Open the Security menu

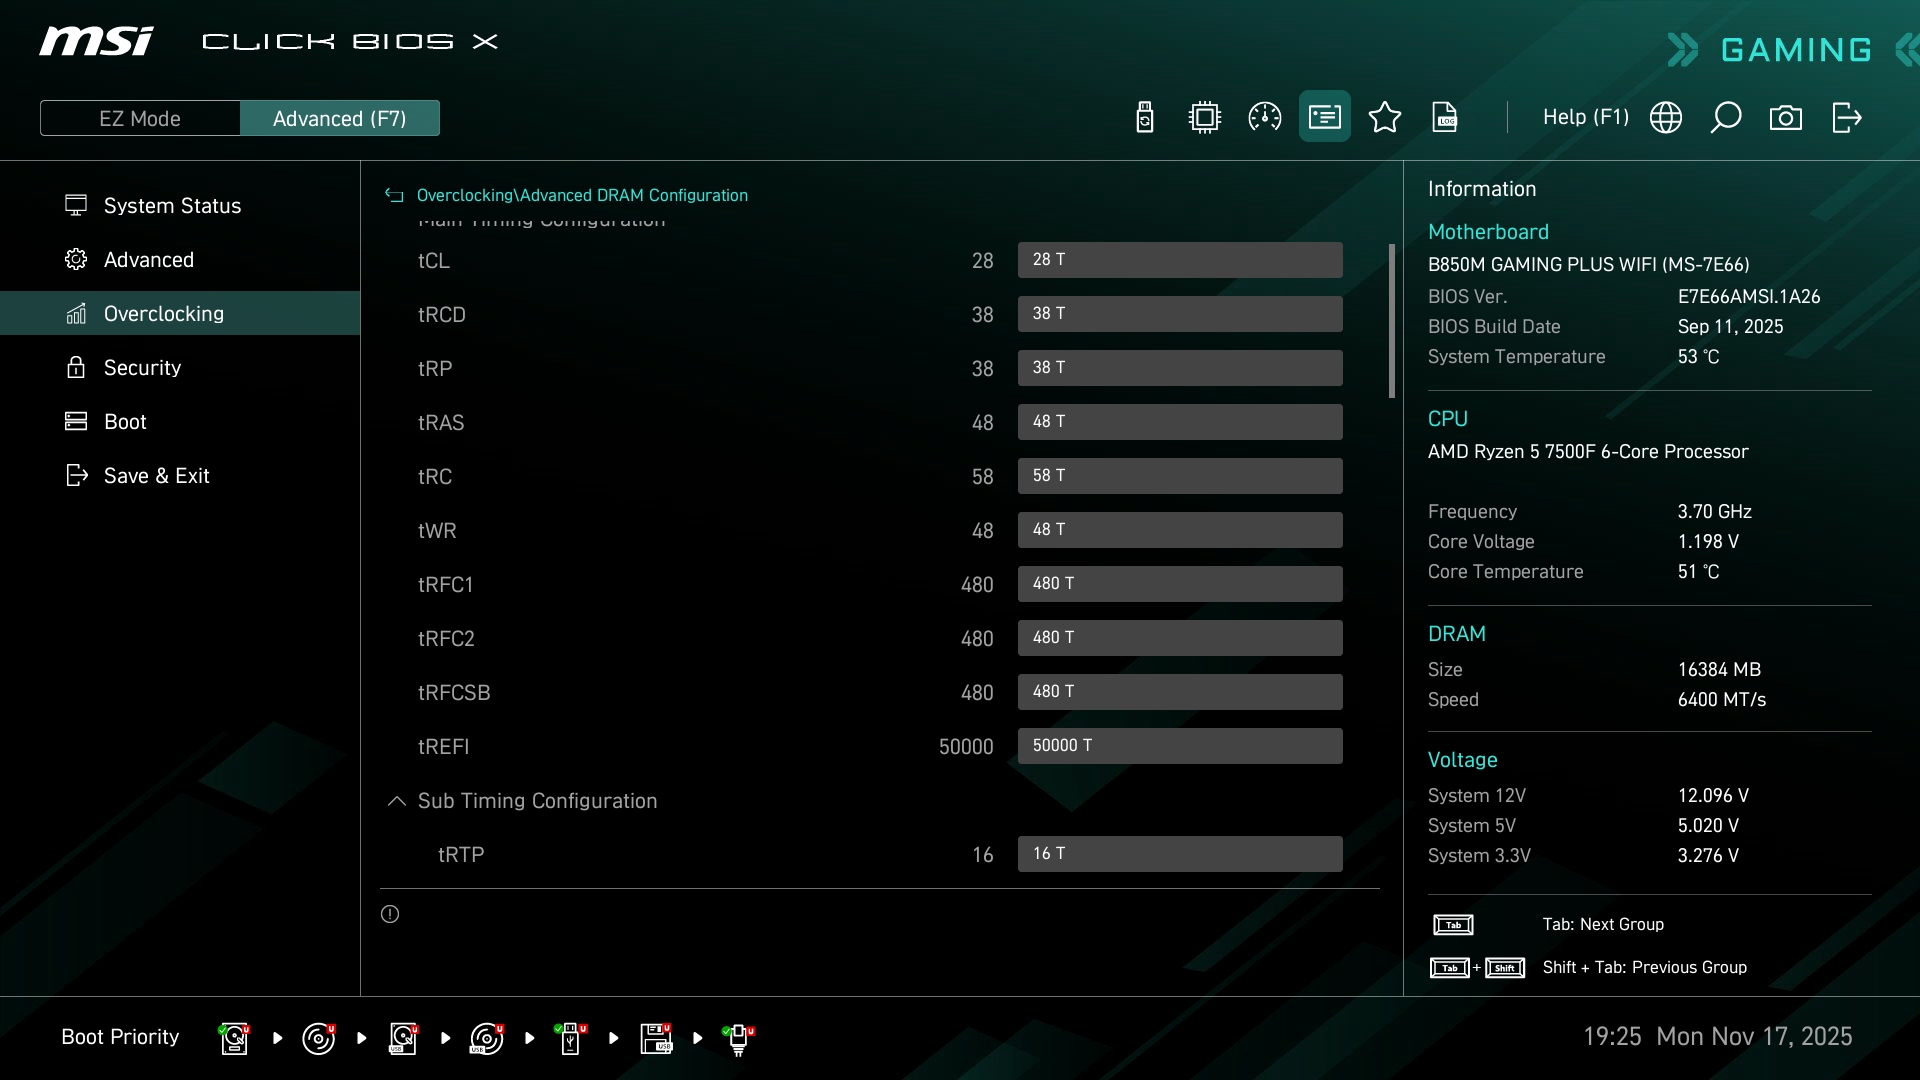click(180, 367)
